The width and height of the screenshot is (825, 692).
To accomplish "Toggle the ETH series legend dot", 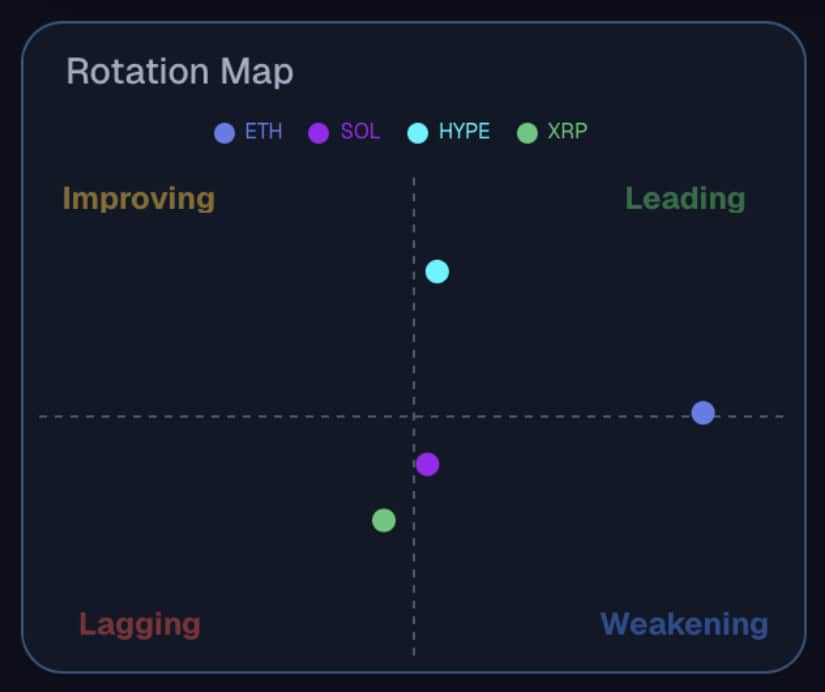I will [224, 133].
